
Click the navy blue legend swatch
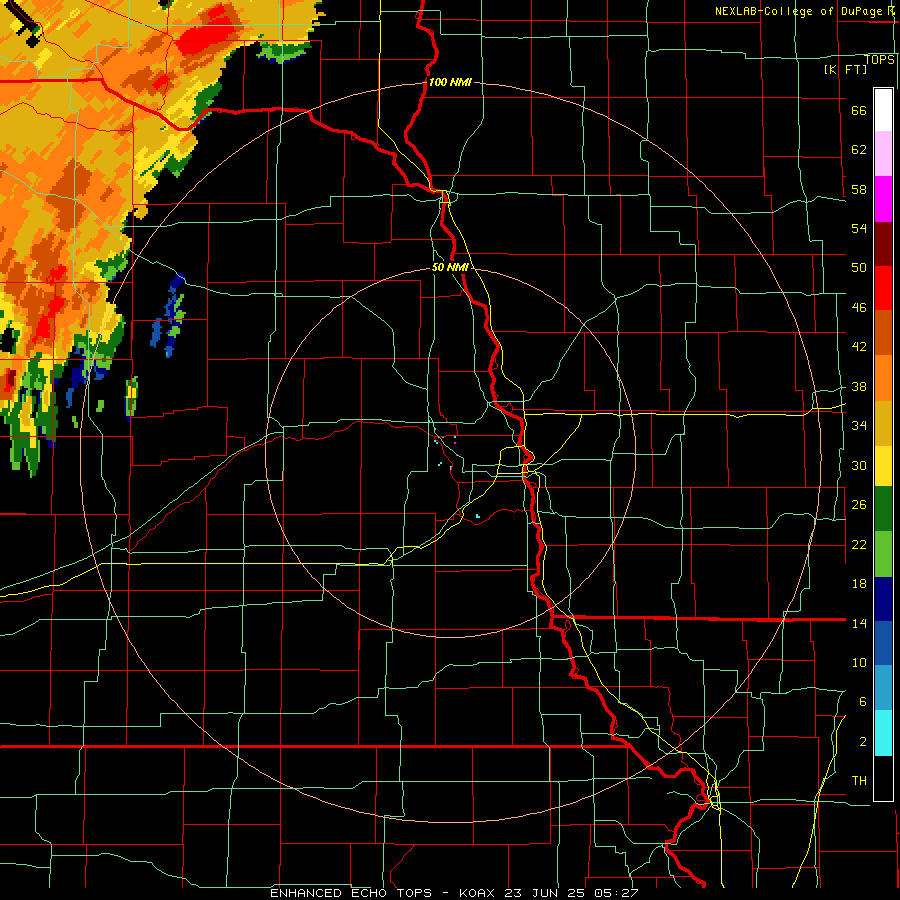(x=883, y=599)
